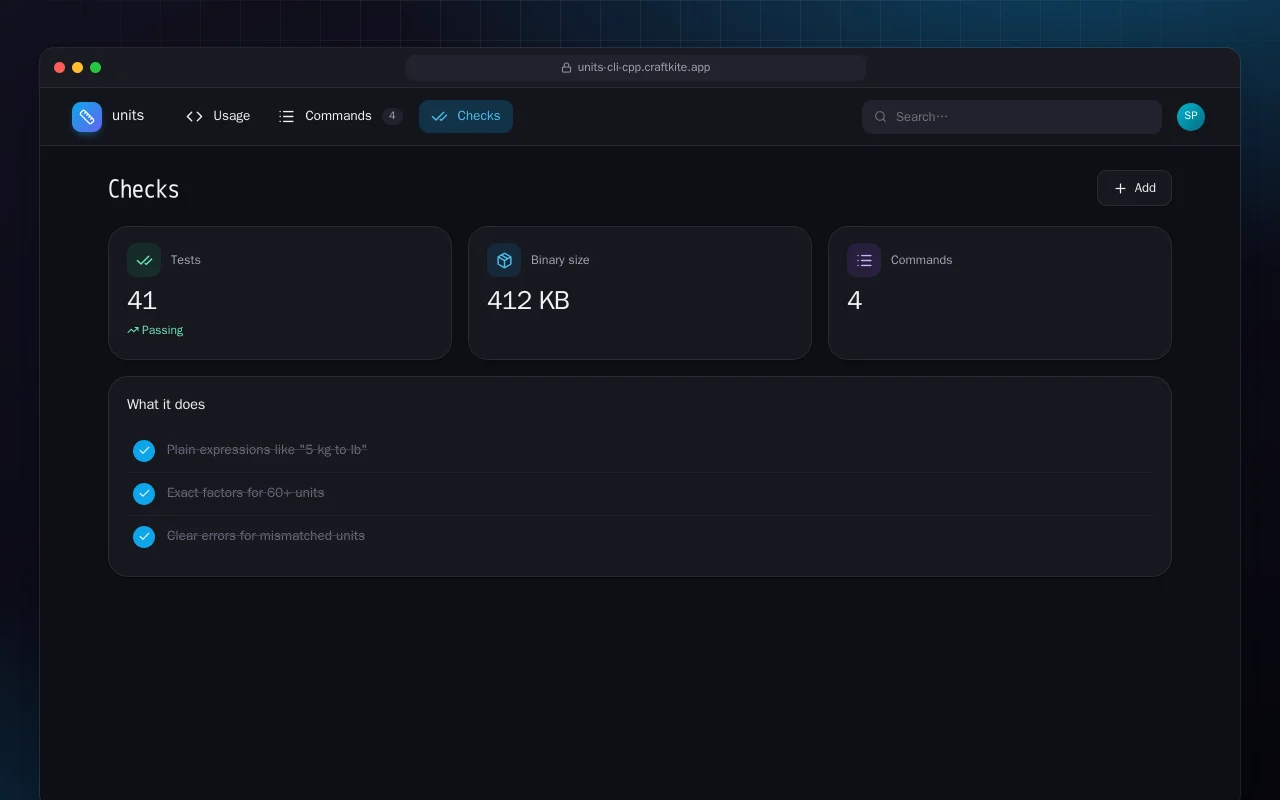Click the yellow minimize window button

[x=78, y=68]
